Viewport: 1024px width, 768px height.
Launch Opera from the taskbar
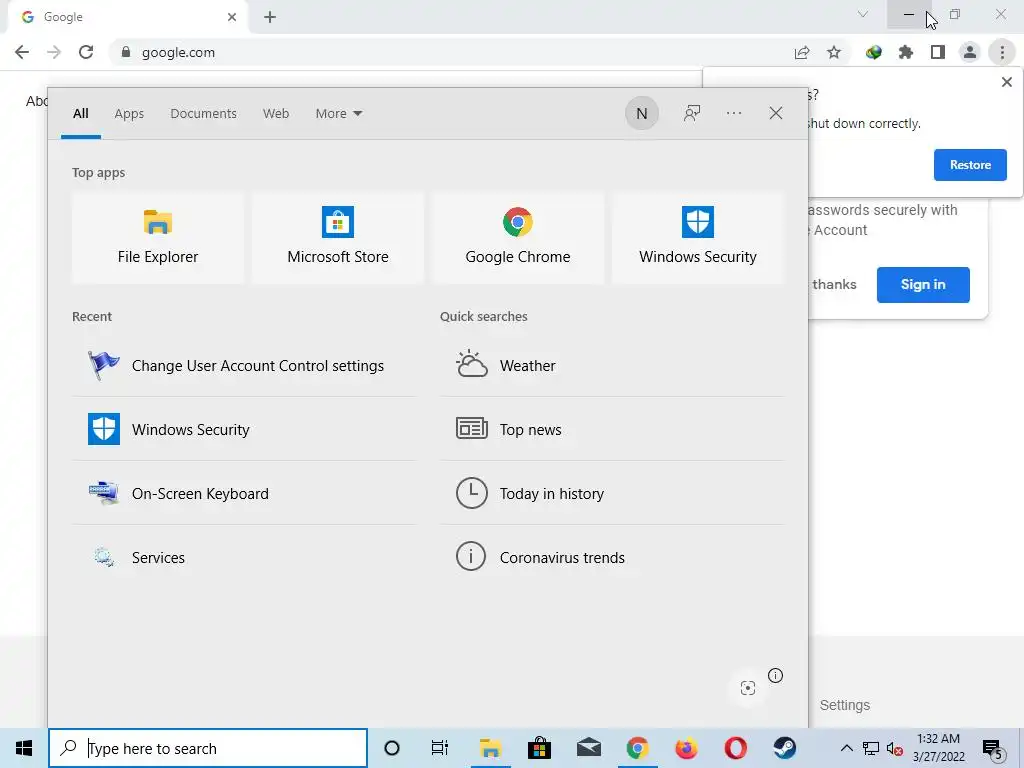tap(735, 748)
